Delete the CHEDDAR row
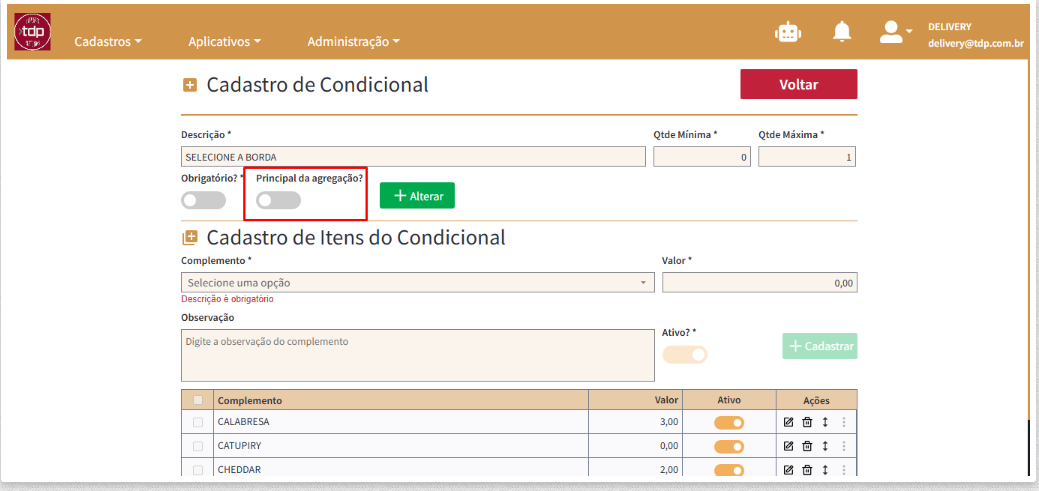 coord(807,470)
